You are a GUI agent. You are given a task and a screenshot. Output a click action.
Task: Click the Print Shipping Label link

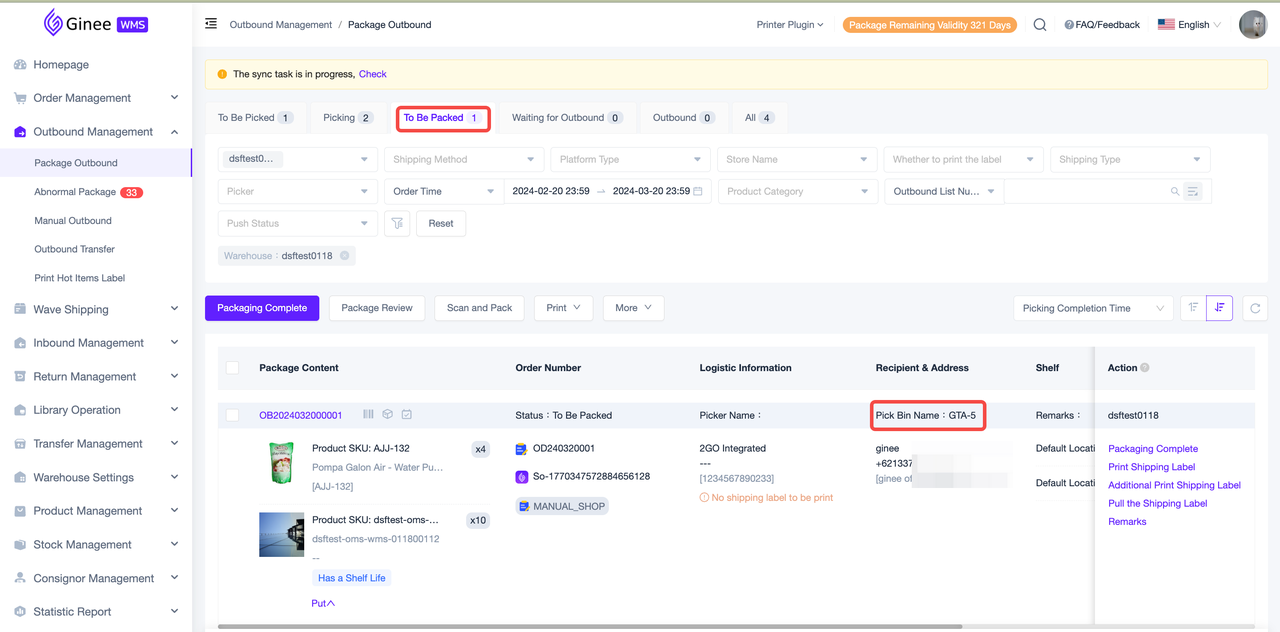[x=1151, y=467]
